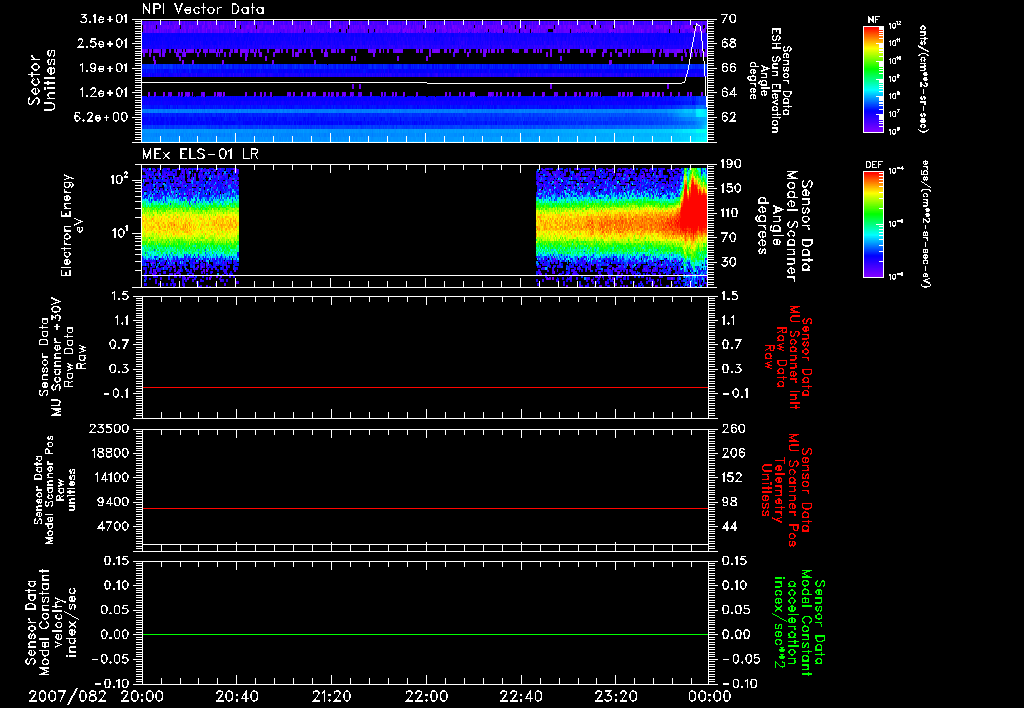This screenshot has width=1024, height=708.
Task: Click the 22:00 time tick label
Action: click(x=427, y=696)
